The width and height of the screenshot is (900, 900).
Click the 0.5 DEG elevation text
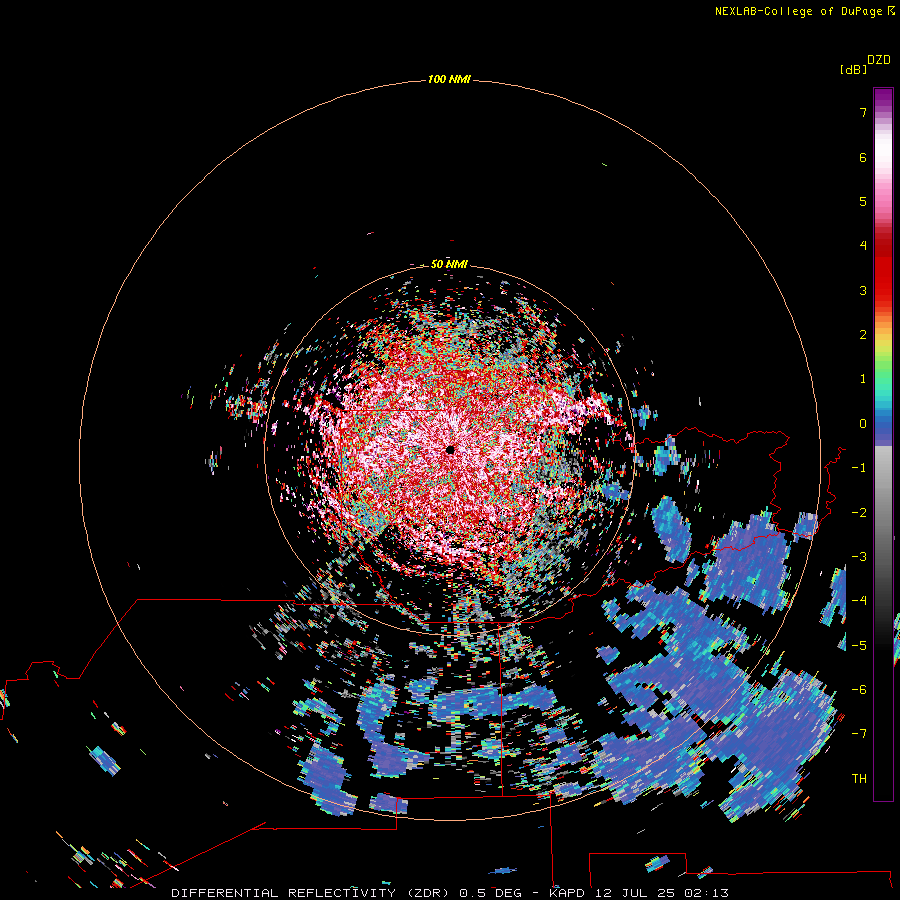[490, 893]
